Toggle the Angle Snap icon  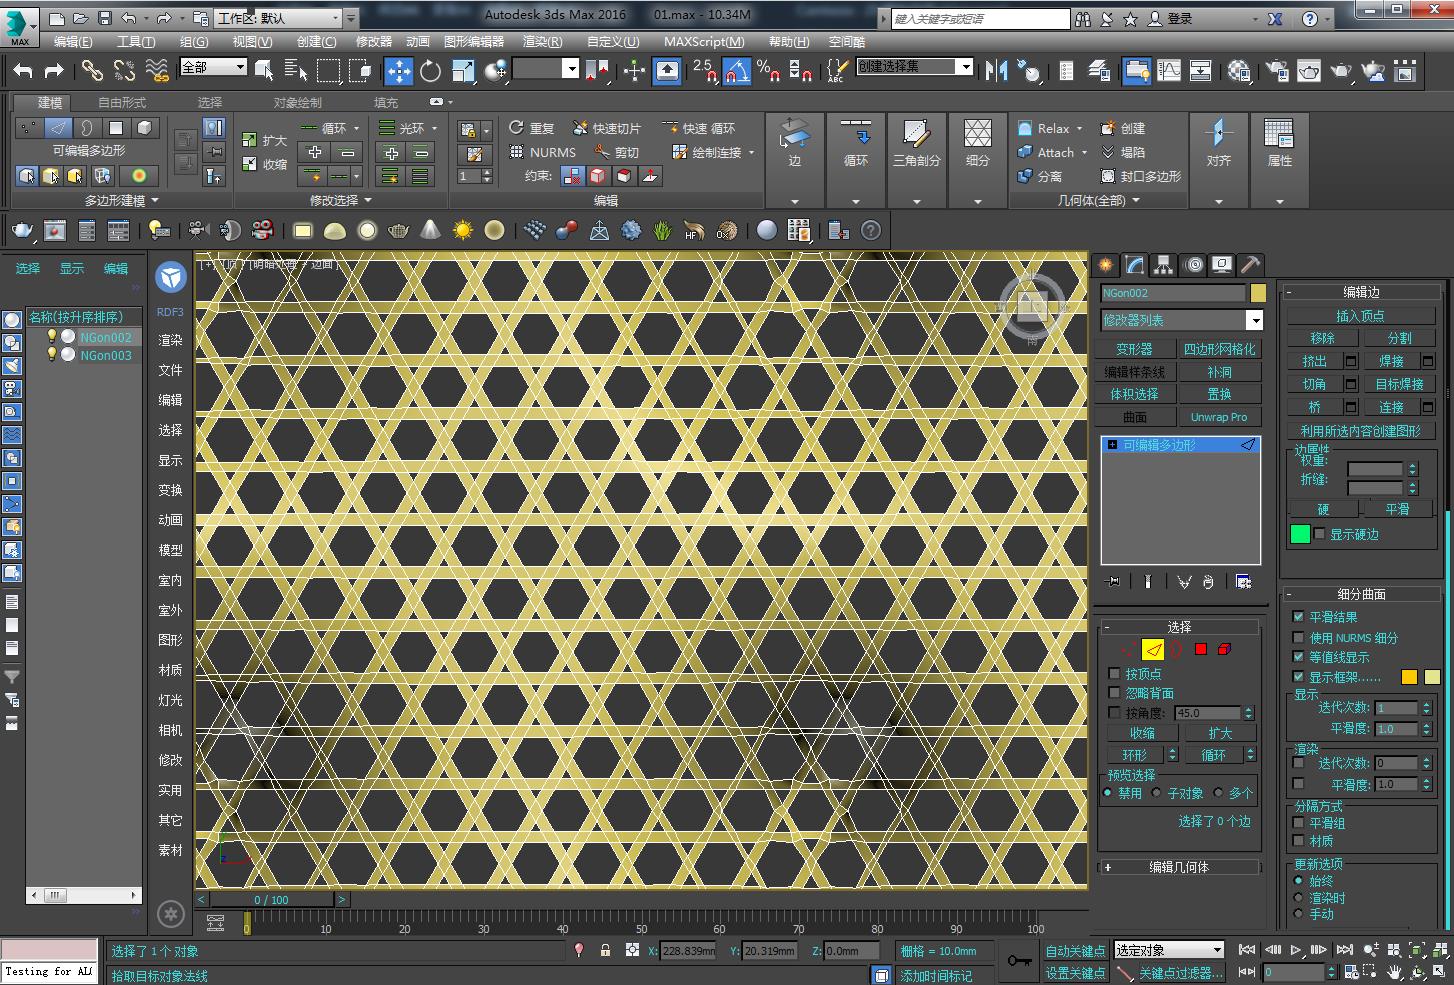tap(736, 70)
